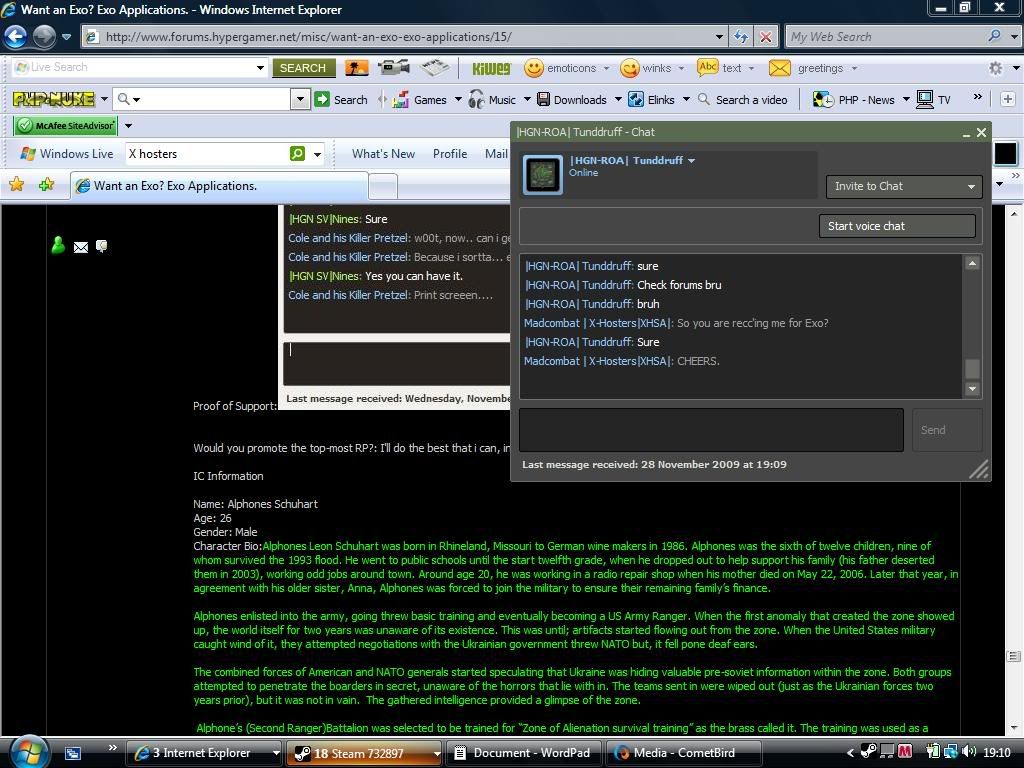The width and height of the screenshot is (1024, 768).
Task: Open Downloads toolbar item
Action: click(x=572, y=99)
